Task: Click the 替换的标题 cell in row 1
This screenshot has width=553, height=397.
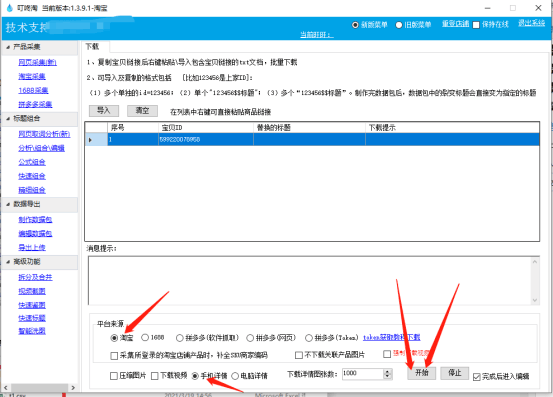Action: click(309, 140)
